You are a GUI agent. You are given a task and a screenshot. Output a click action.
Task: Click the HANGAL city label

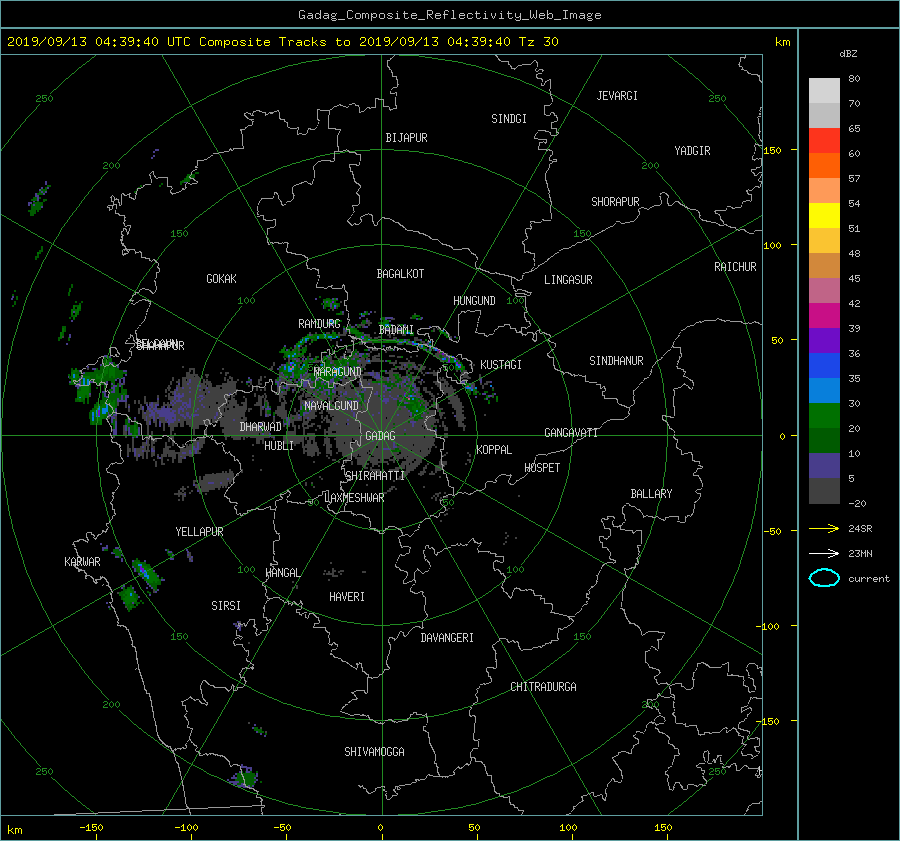click(x=282, y=573)
